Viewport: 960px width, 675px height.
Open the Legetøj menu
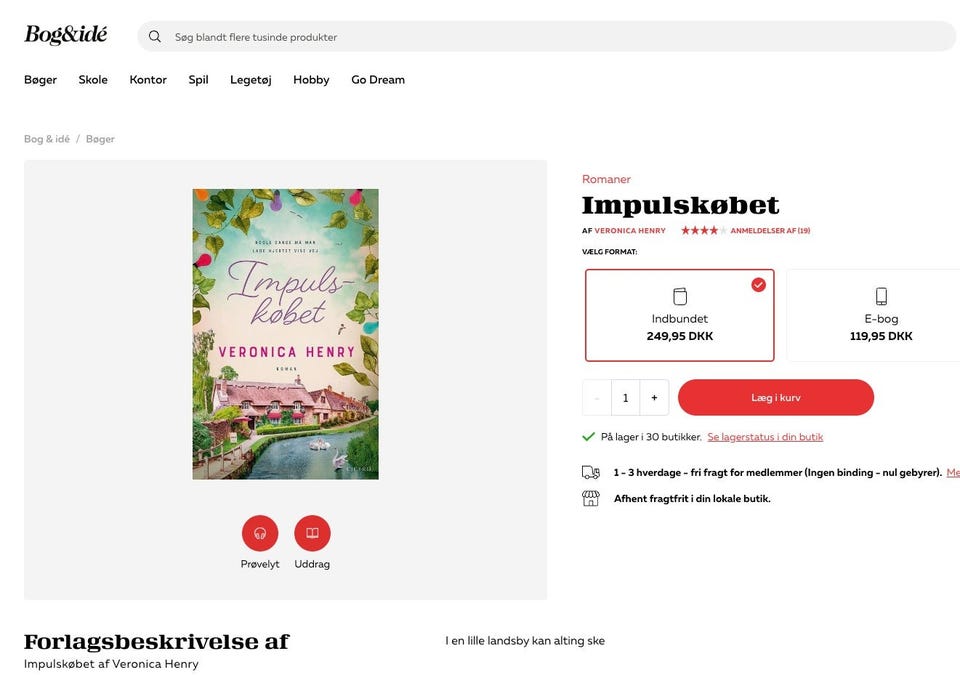point(251,80)
